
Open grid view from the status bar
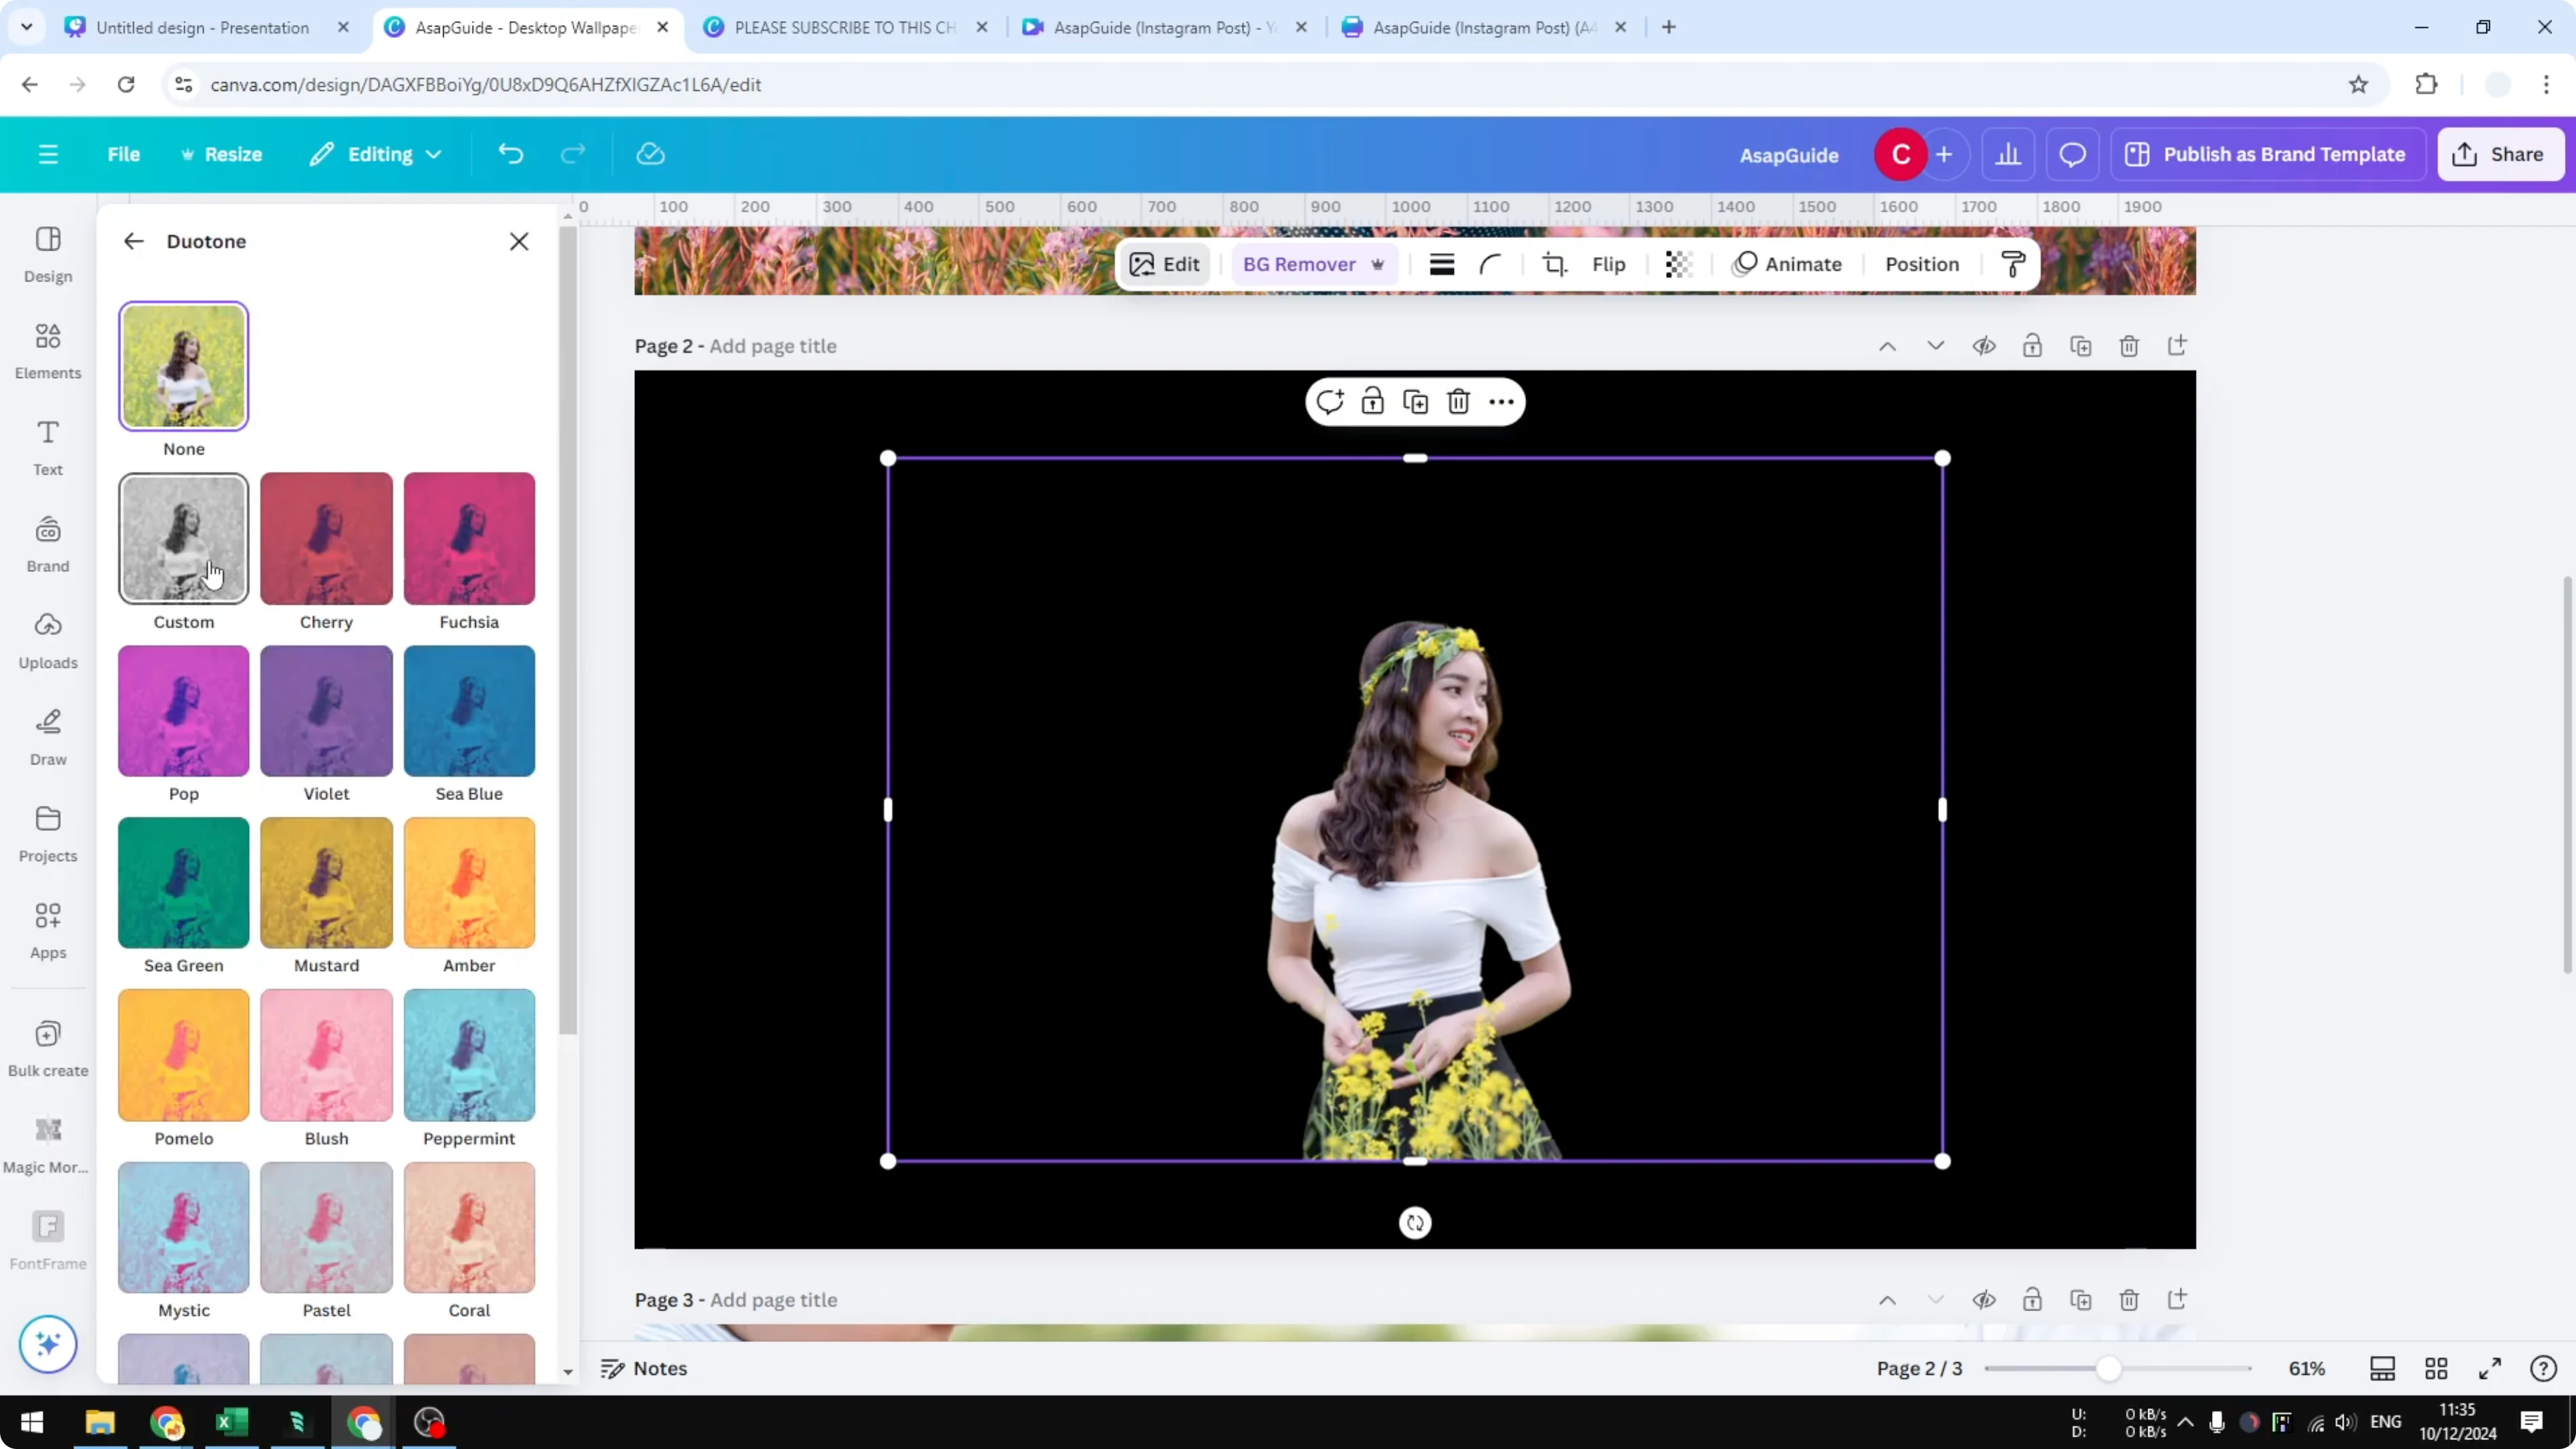(x=2437, y=1368)
